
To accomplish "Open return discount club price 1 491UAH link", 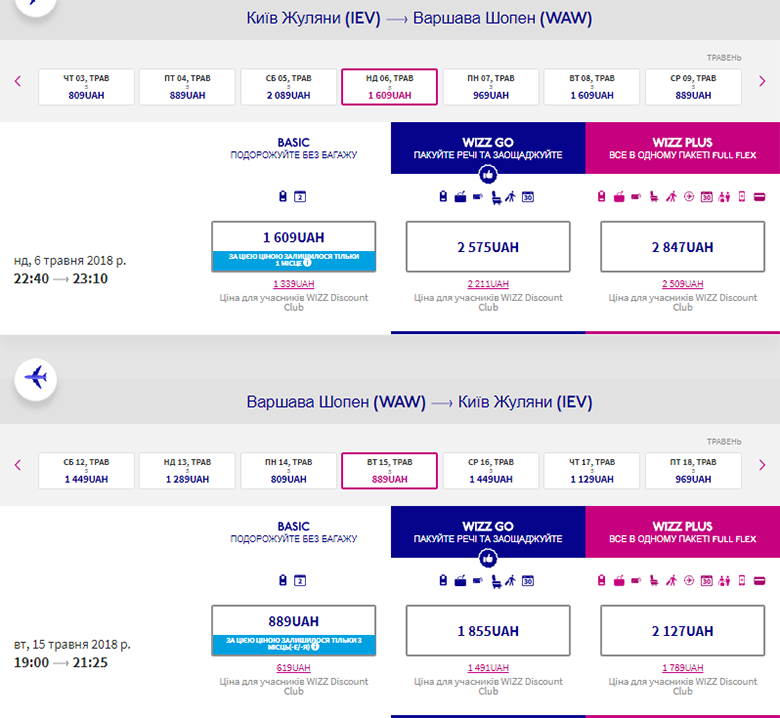I will (488, 668).
